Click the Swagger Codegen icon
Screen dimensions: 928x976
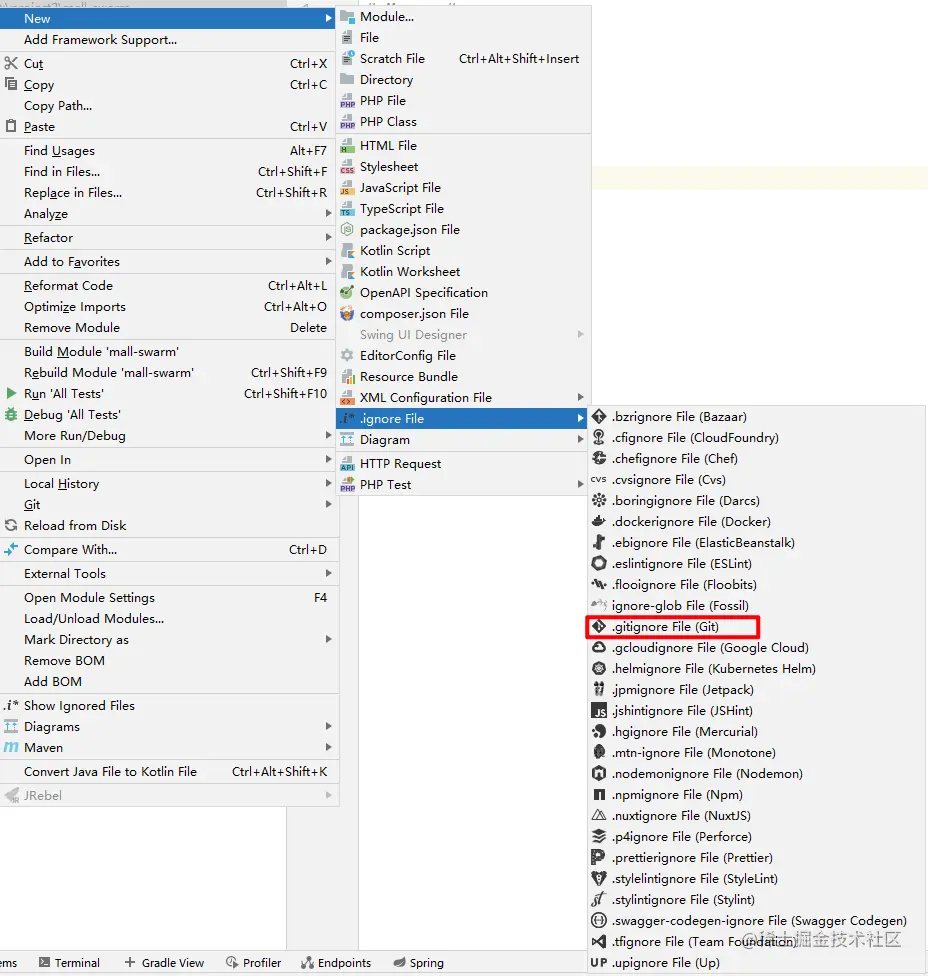[x=599, y=920]
